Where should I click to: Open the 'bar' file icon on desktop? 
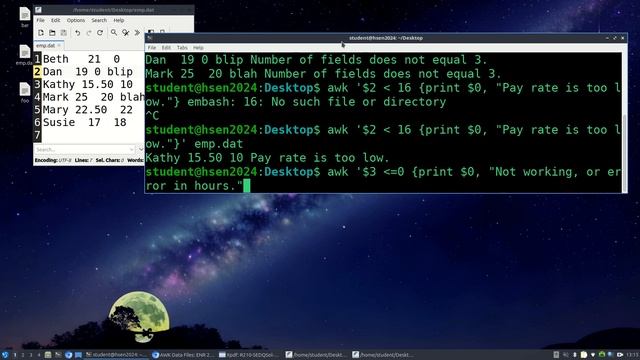pyautogui.click(x=25, y=17)
